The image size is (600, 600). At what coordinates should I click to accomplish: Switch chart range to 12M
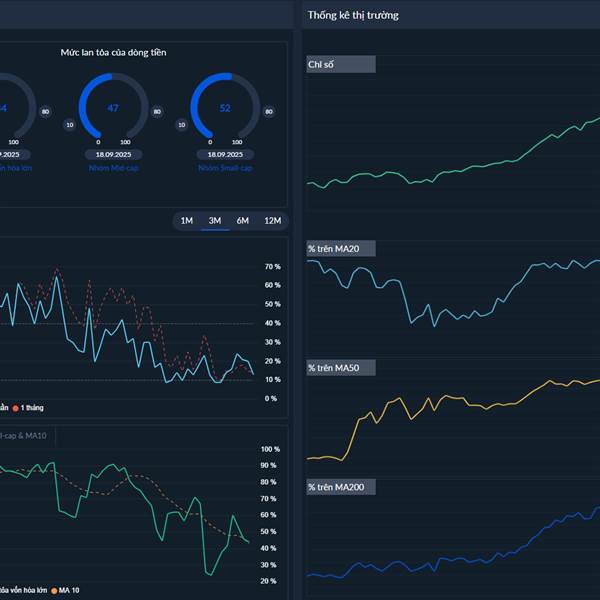(x=272, y=221)
